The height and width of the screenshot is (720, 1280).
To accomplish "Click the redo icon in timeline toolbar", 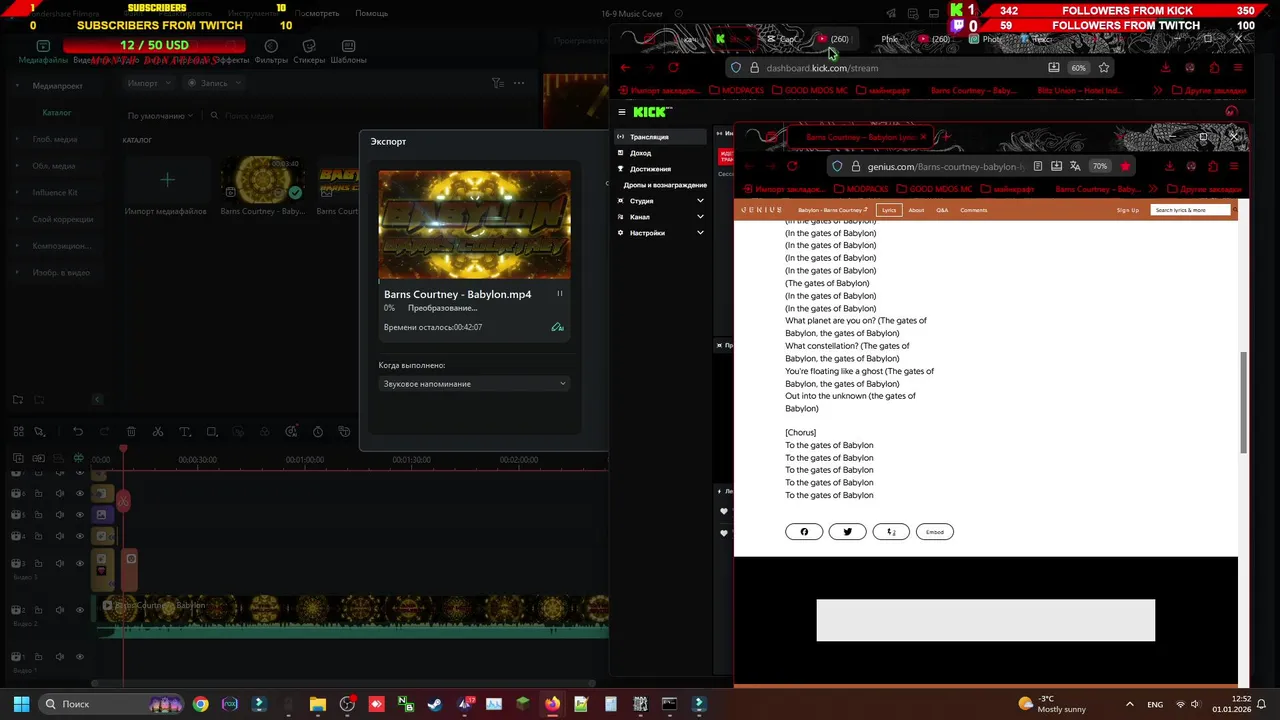I will click(104, 432).
